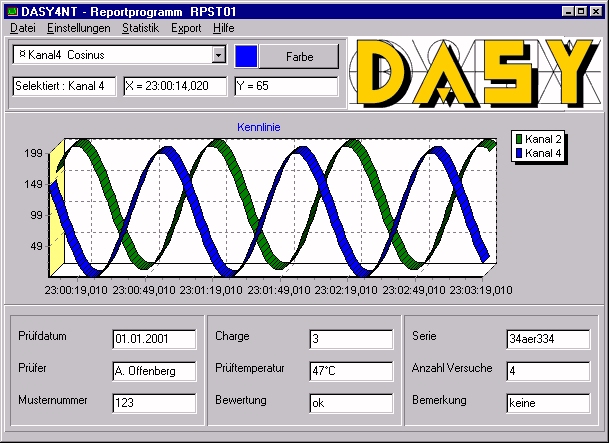
Task: Click the Serie field showing 34aer334
Action: click(548, 339)
